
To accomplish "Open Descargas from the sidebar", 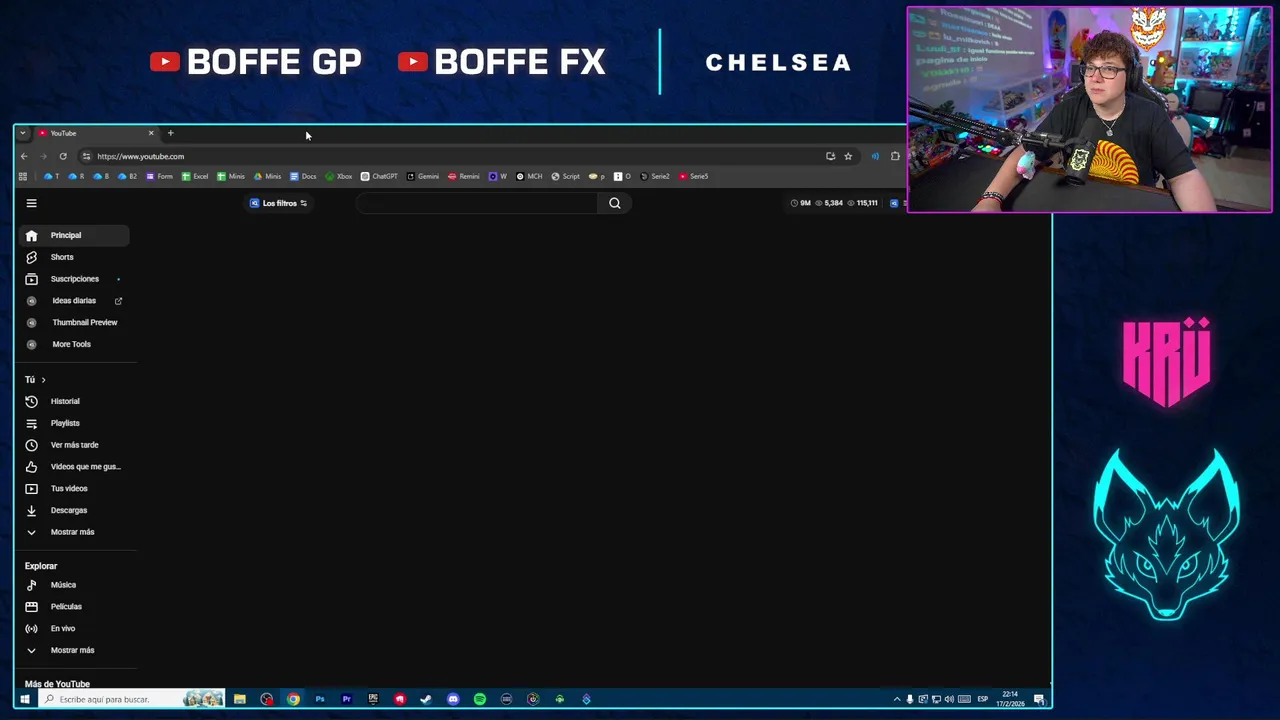I will (x=72, y=510).
